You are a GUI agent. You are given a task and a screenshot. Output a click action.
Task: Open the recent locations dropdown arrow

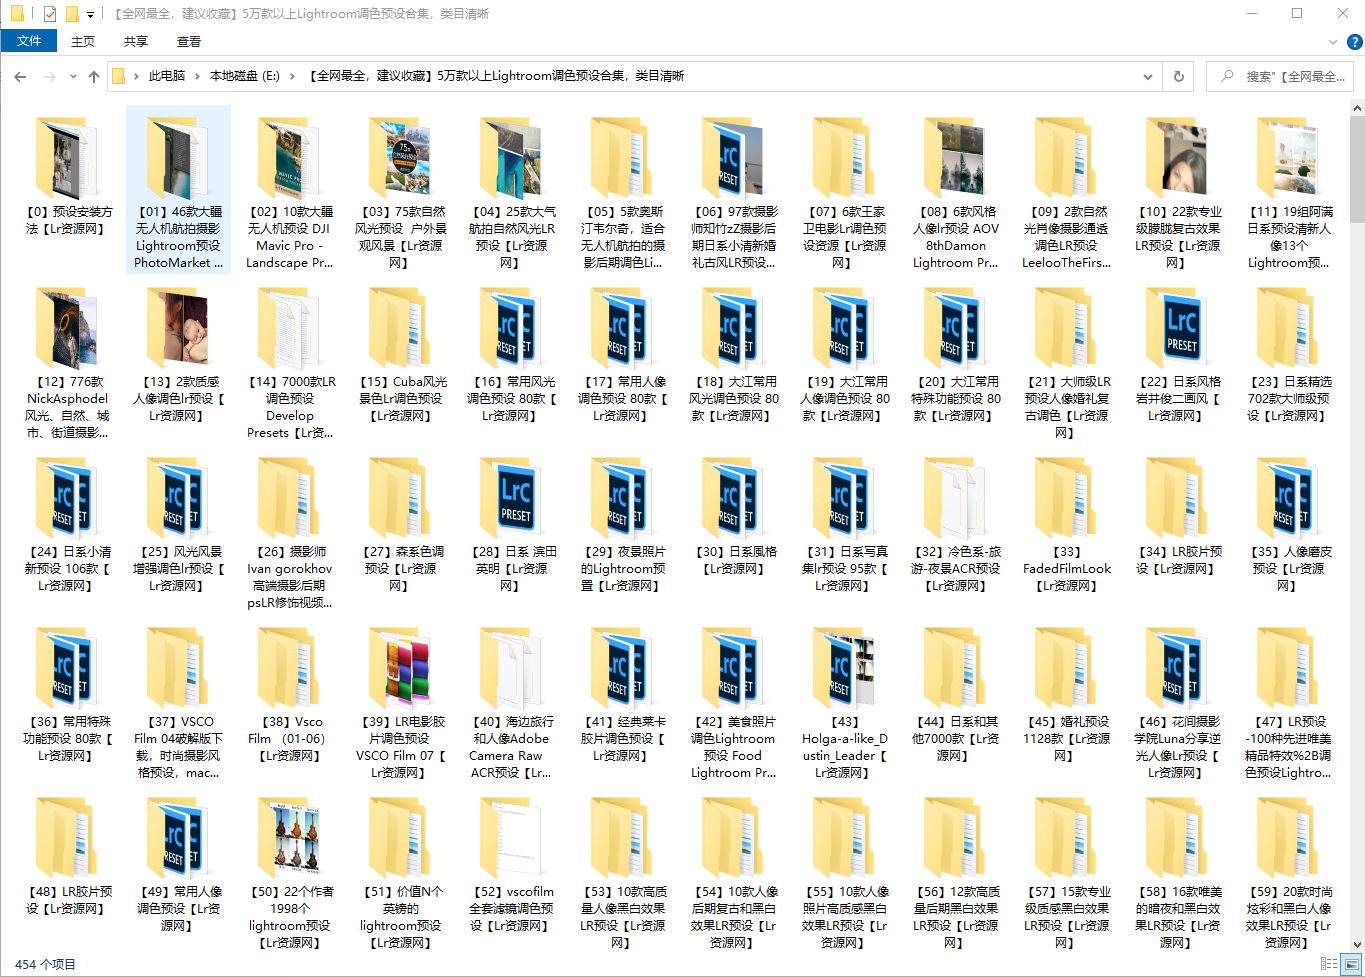(73, 76)
